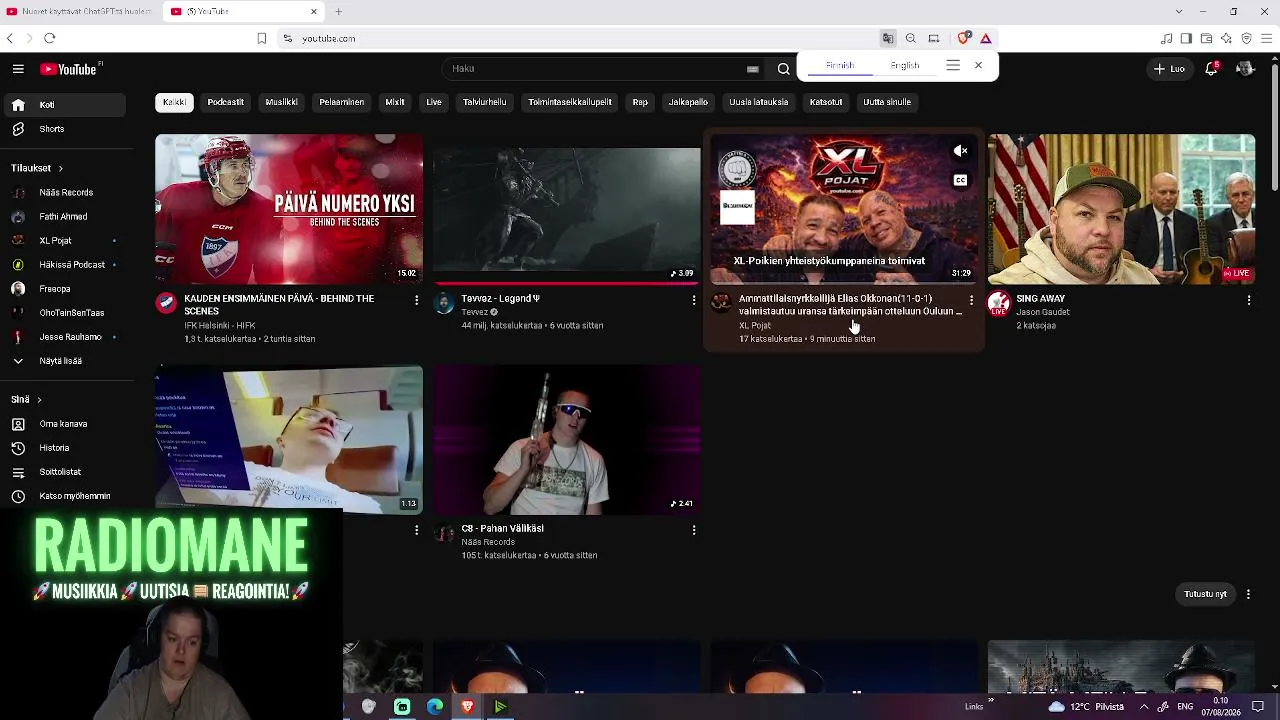1280x720 pixels.
Task: Open the Leo AI sparkle icon
Action: (1226, 38)
